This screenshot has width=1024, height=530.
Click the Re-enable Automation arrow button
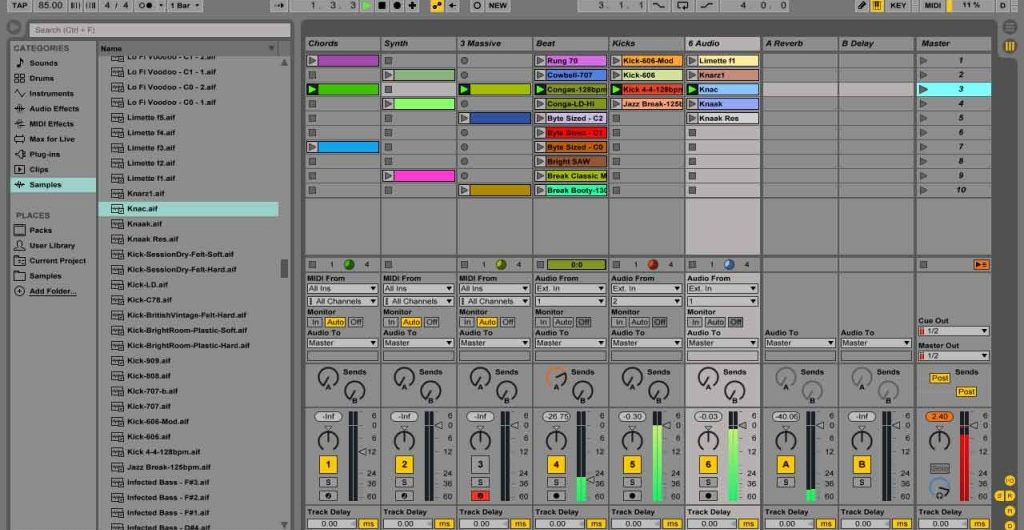pos(452,5)
